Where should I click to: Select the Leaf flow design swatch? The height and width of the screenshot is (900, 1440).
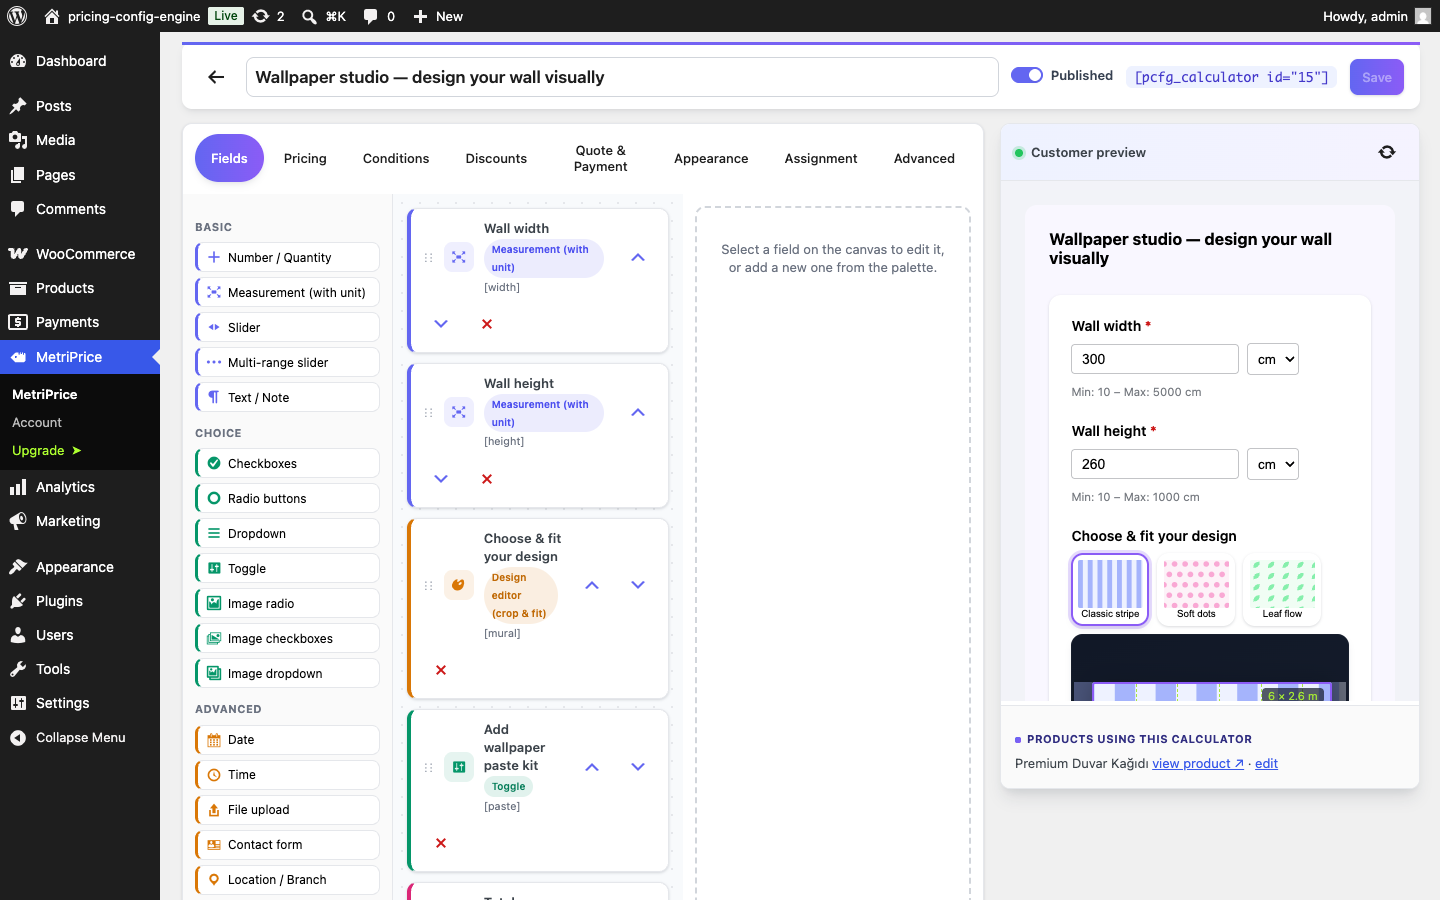coord(1282,589)
